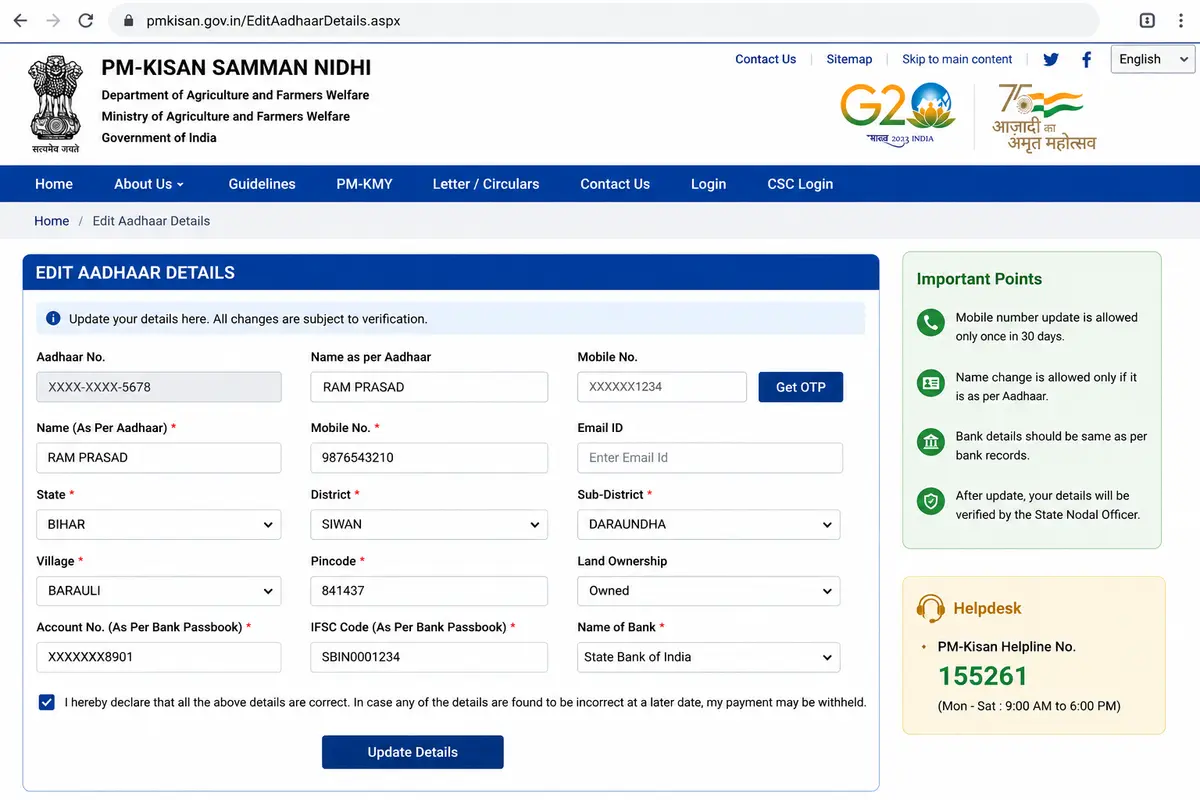Screen dimensions: 1200x800
Task: Click the Name (As Per Aadhaar) input field
Action: pos(159,458)
